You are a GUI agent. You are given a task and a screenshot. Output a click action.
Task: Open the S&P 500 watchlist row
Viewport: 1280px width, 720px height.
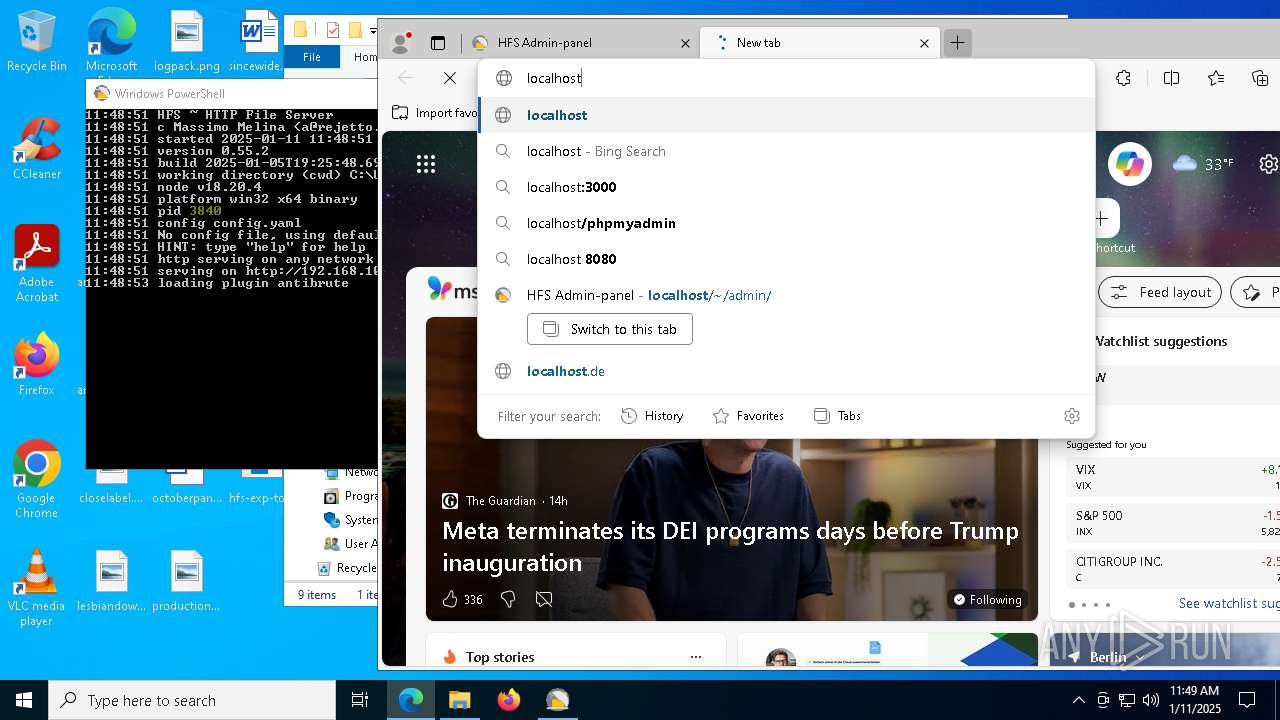1173,522
